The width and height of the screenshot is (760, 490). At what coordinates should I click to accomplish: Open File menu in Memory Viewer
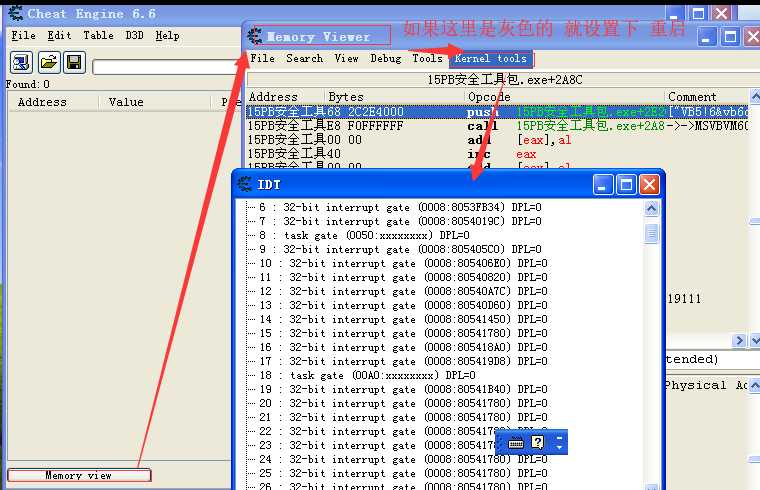click(262, 59)
